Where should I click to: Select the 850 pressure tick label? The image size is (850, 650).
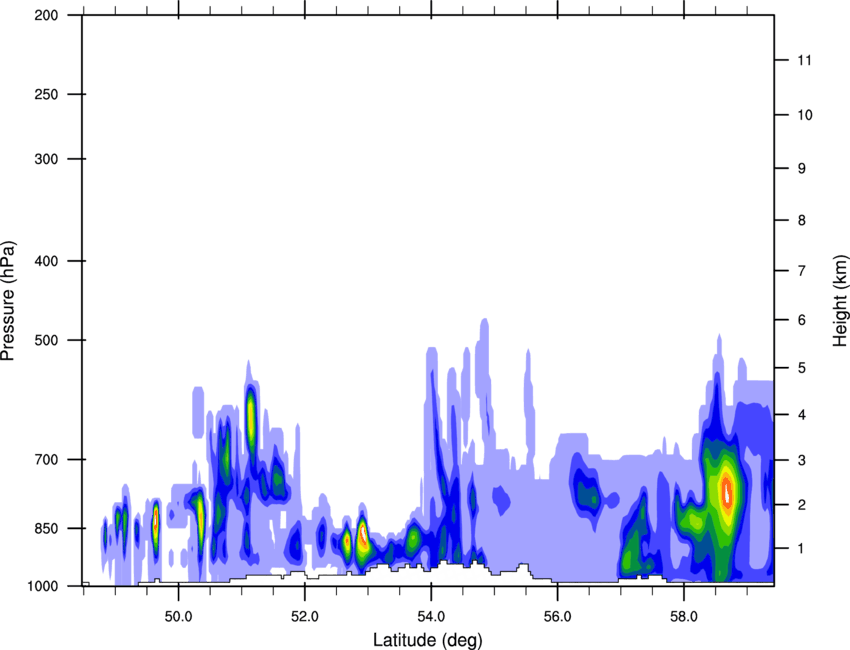[x=46, y=528]
